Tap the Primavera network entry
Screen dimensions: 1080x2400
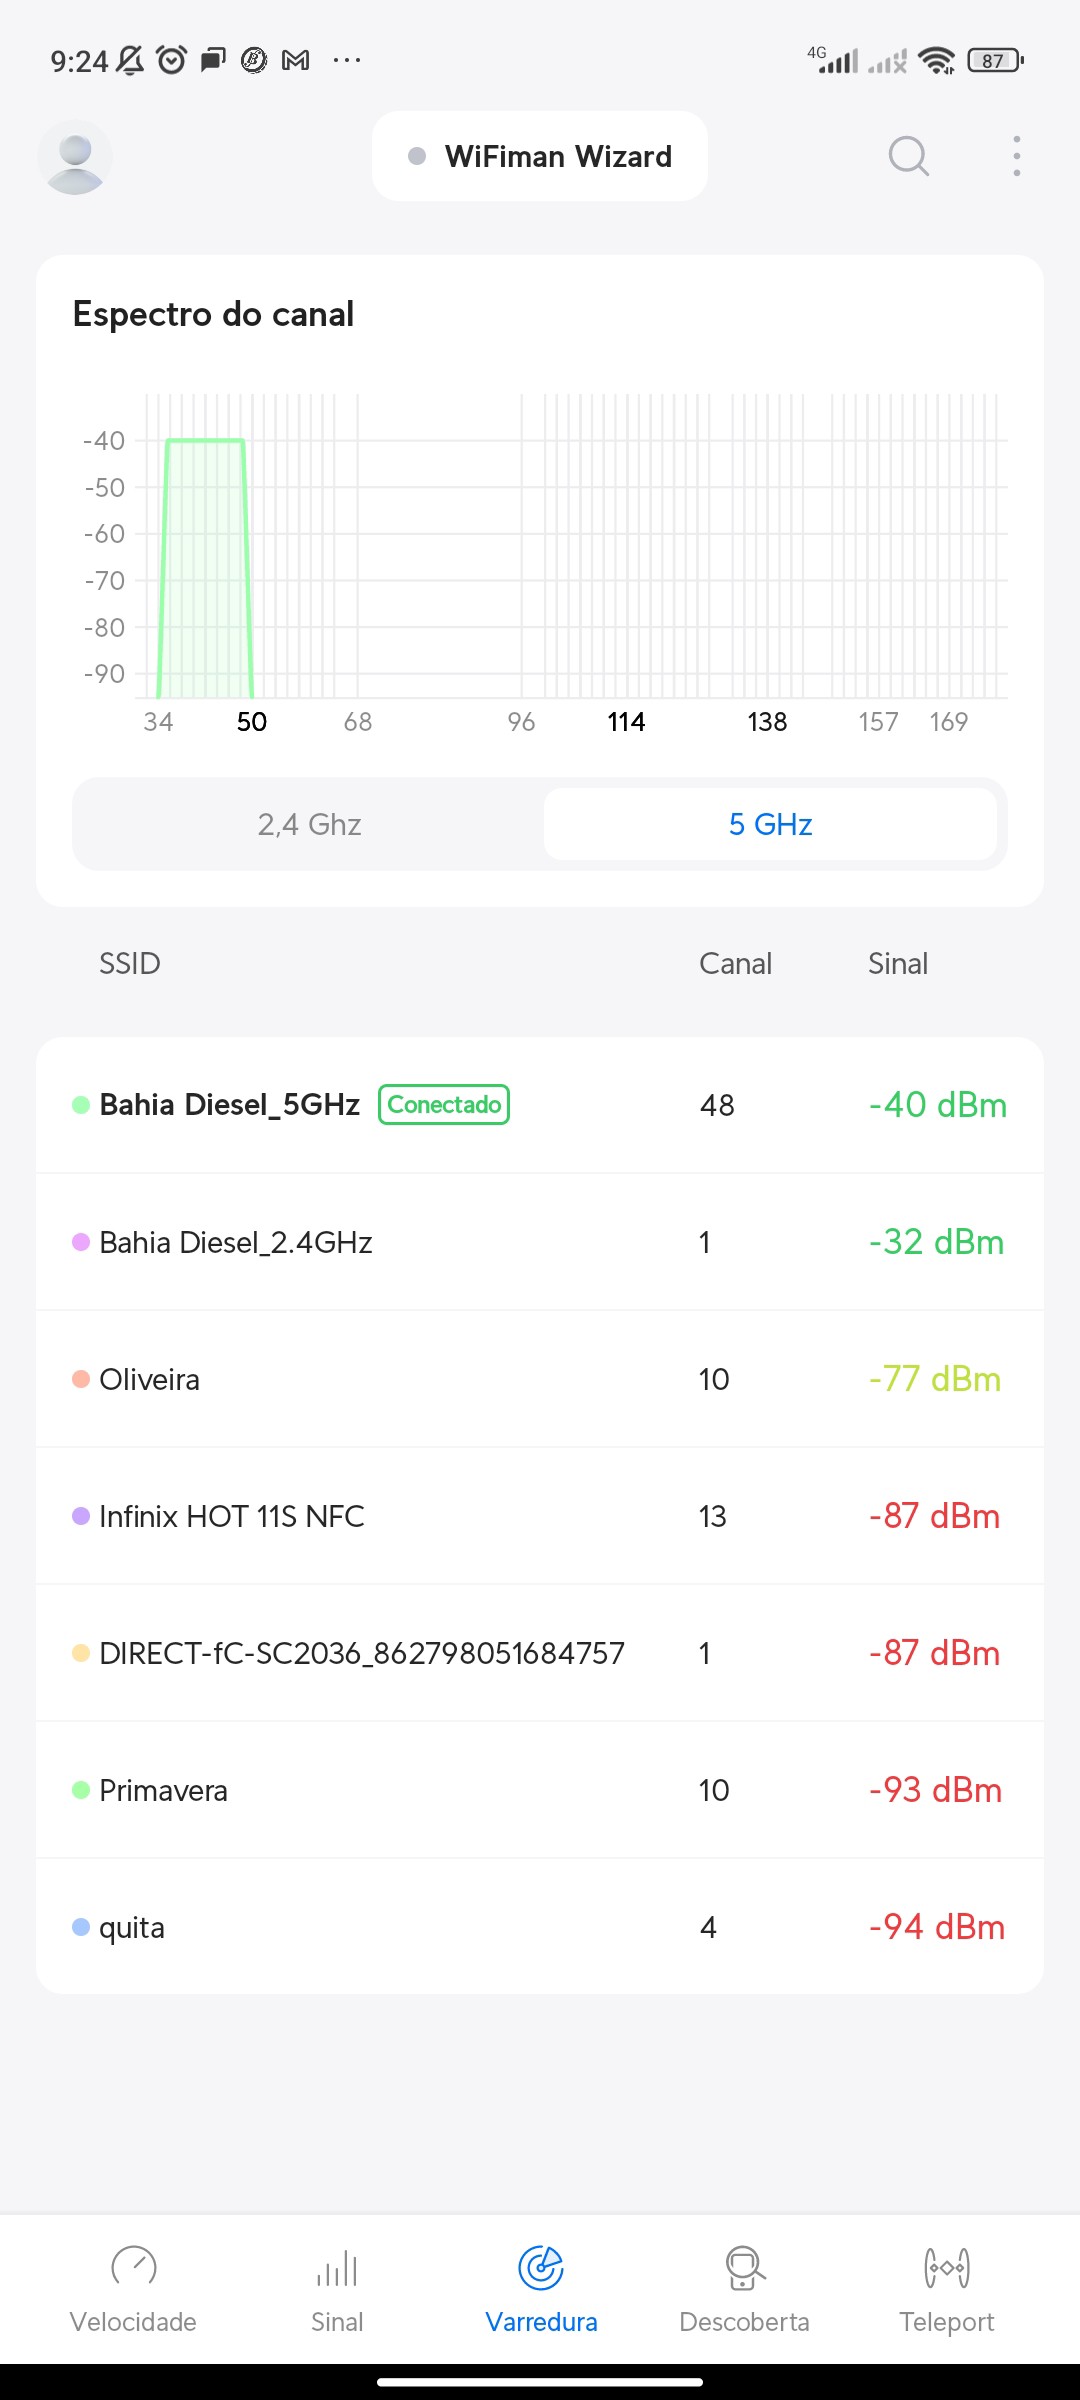[x=540, y=1790]
